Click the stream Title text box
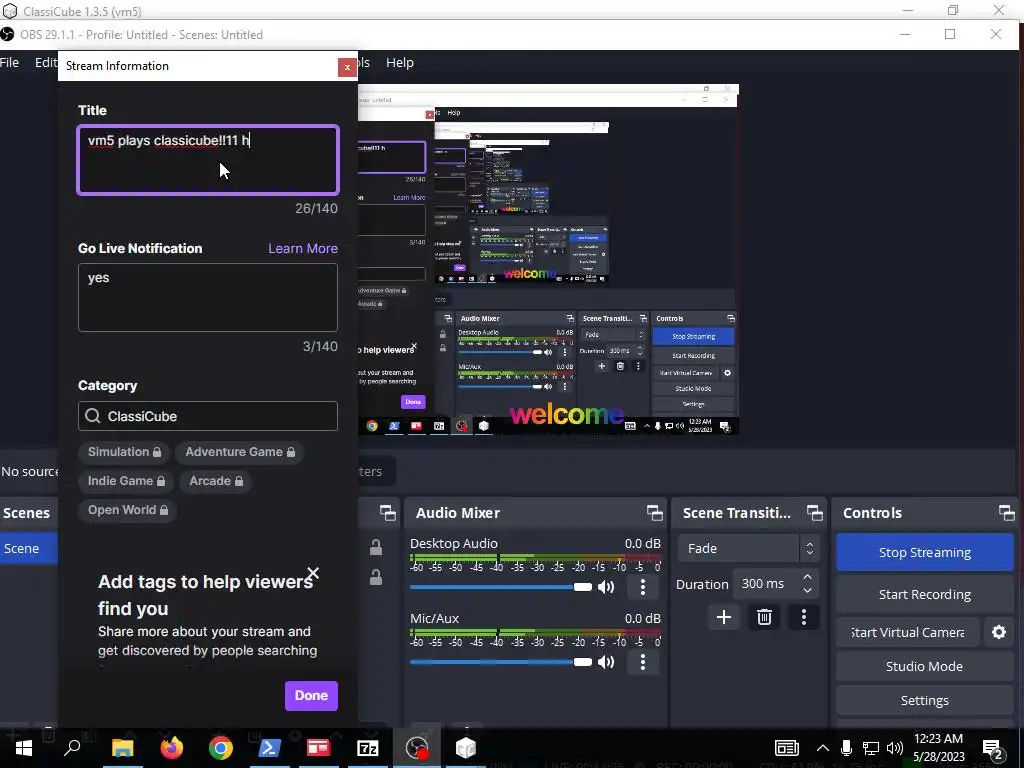The height and width of the screenshot is (768, 1024). coord(208,160)
